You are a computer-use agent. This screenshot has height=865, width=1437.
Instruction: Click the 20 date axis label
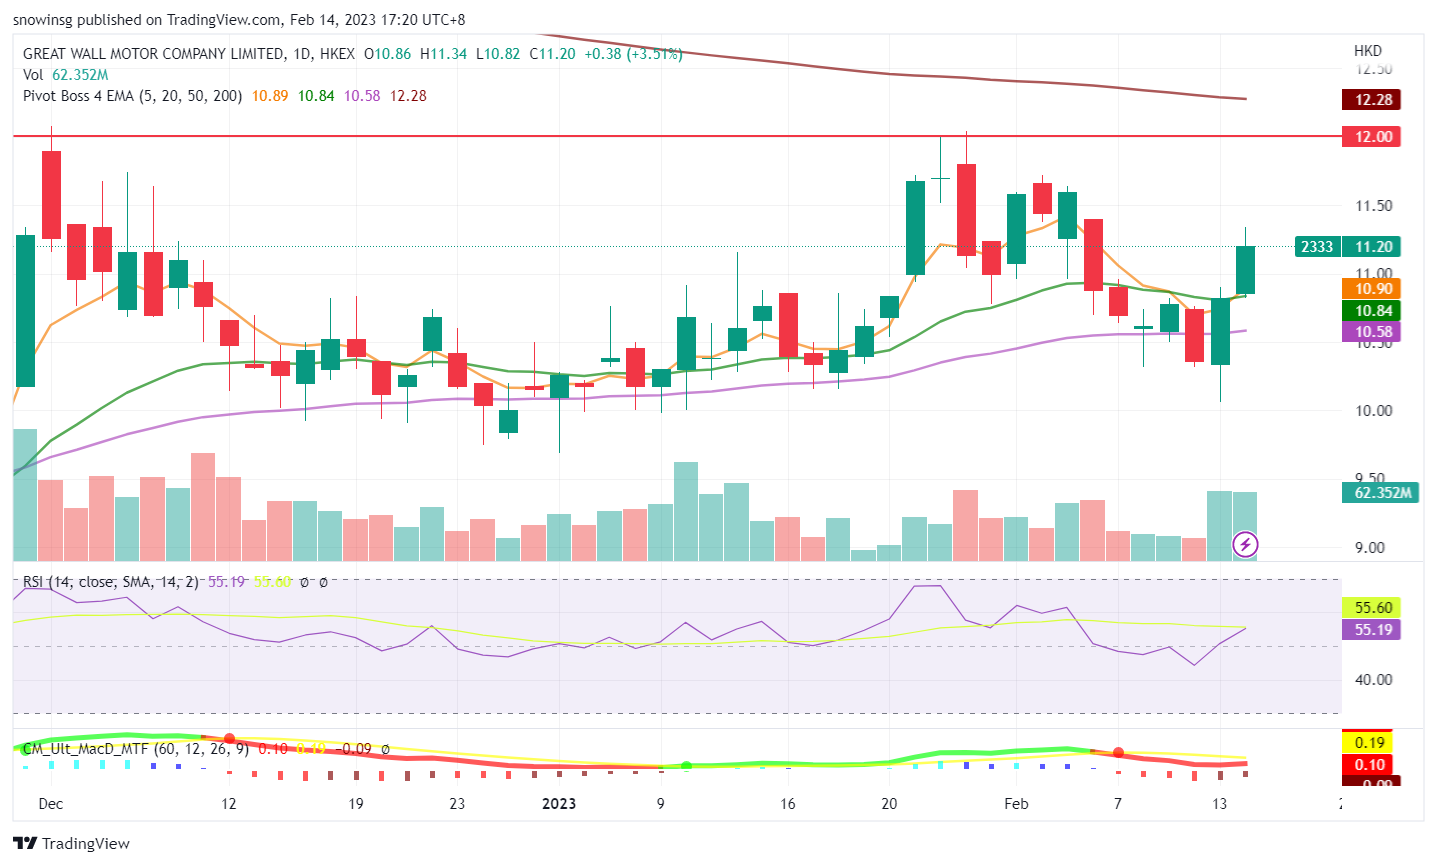pos(889,803)
